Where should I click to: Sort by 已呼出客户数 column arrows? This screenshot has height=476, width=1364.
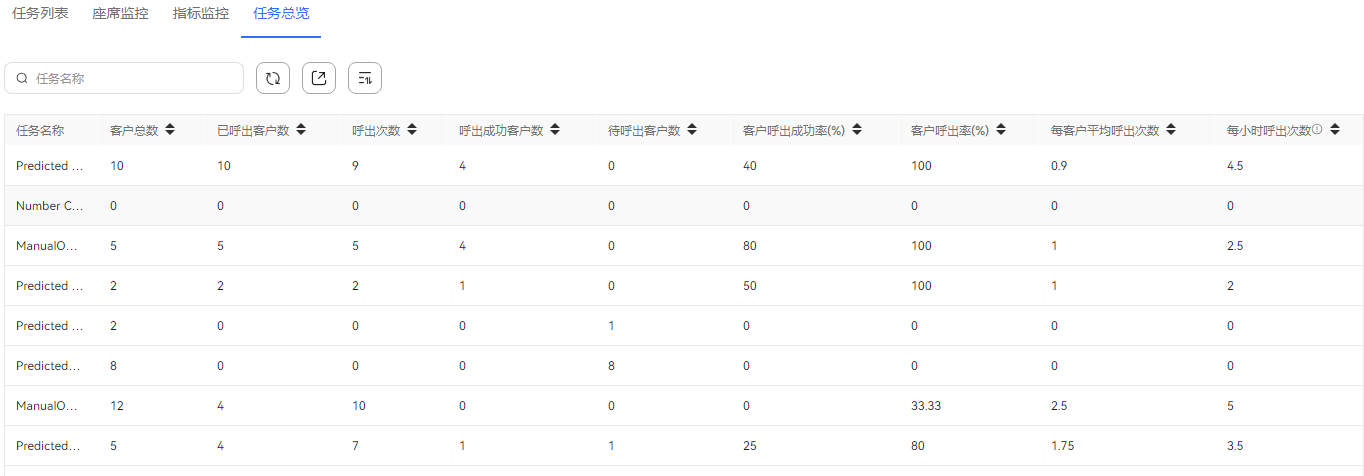[300, 129]
